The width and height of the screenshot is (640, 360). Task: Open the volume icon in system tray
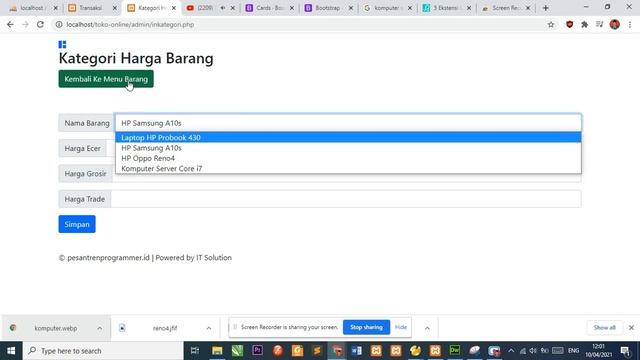[x=533, y=351]
